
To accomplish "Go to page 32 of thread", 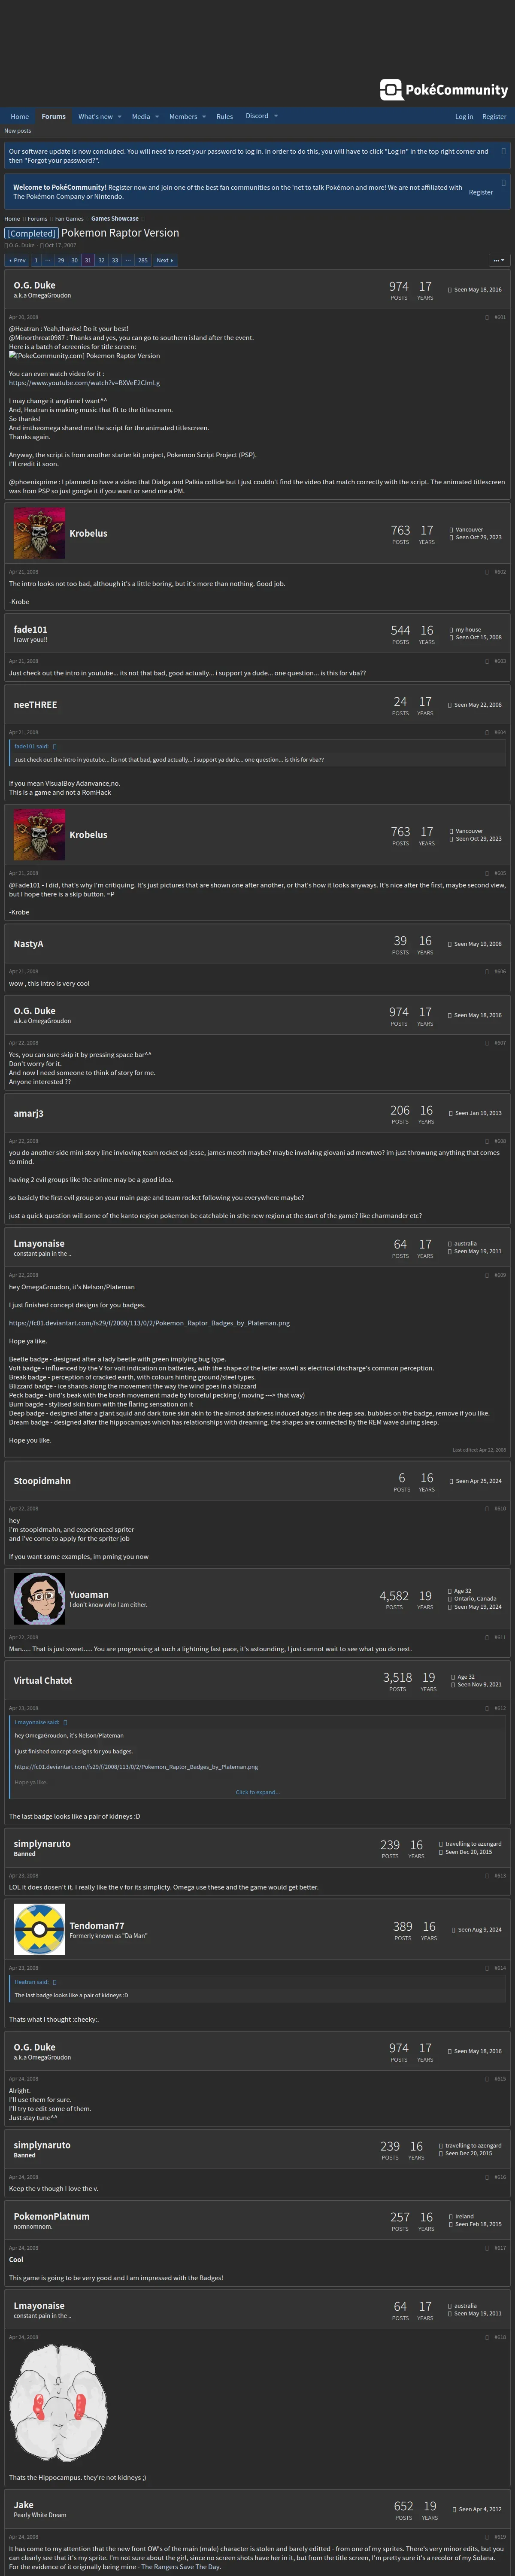I will 101,260.
